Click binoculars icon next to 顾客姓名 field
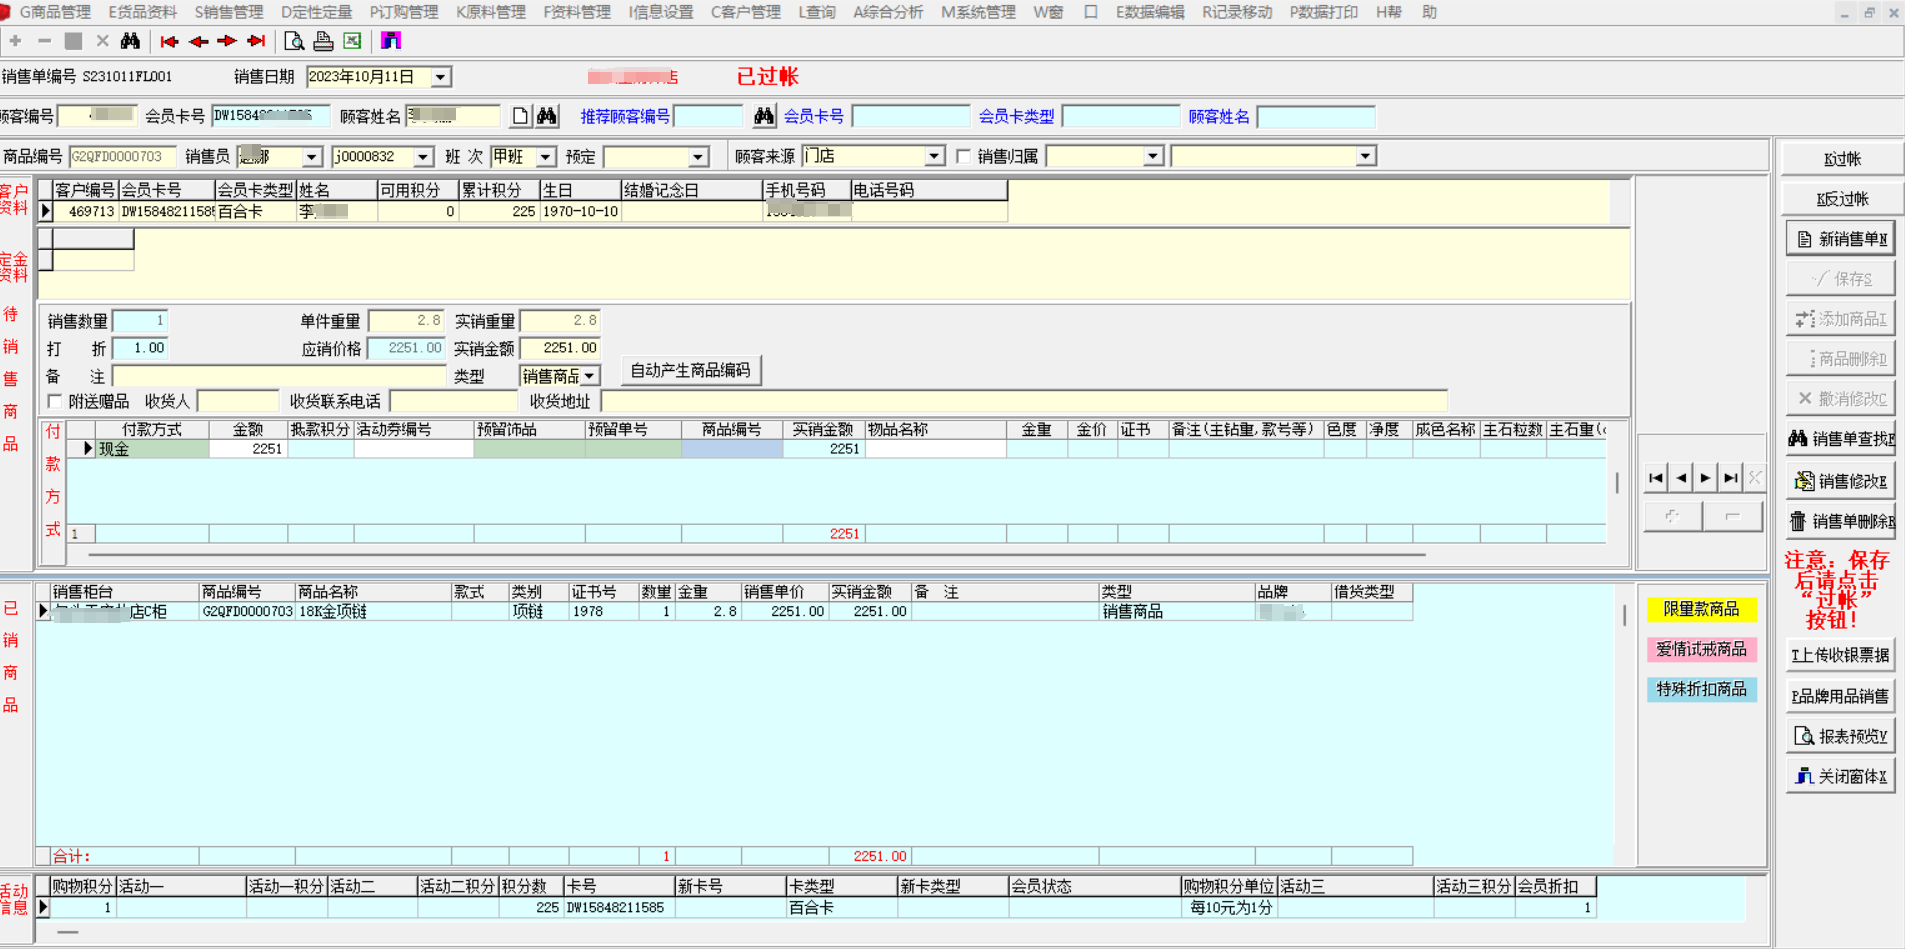Viewport: 1905px width, 949px height. pyautogui.click(x=547, y=116)
